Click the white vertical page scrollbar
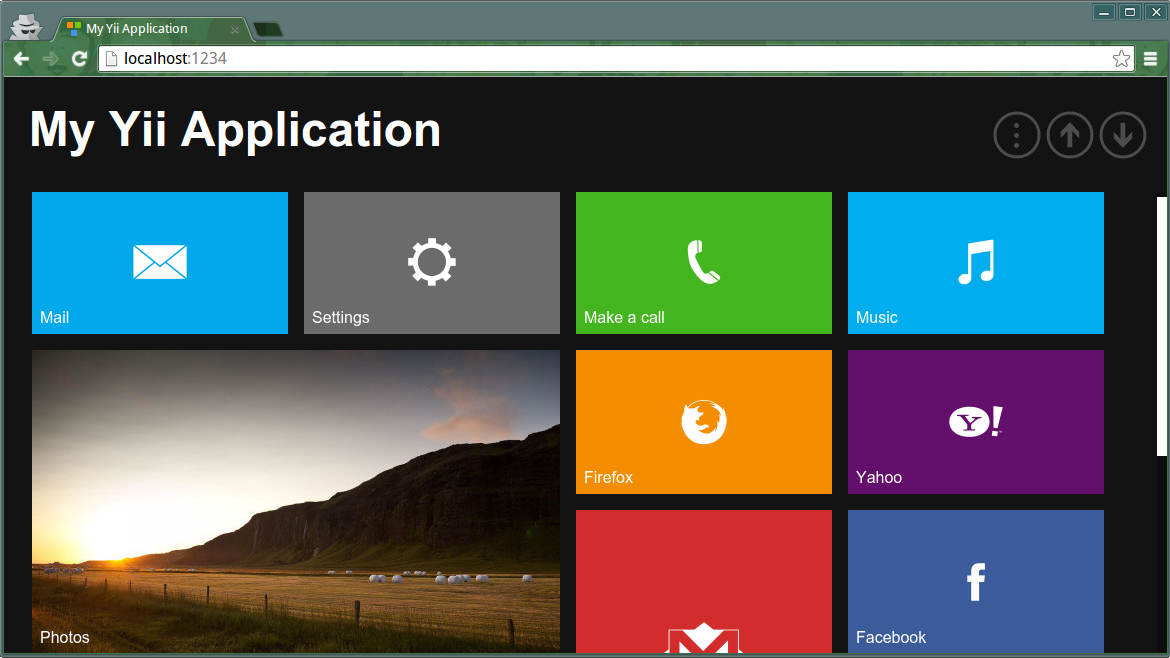The width and height of the screenshot is (1170, 658). click(x=1162, y=325)
